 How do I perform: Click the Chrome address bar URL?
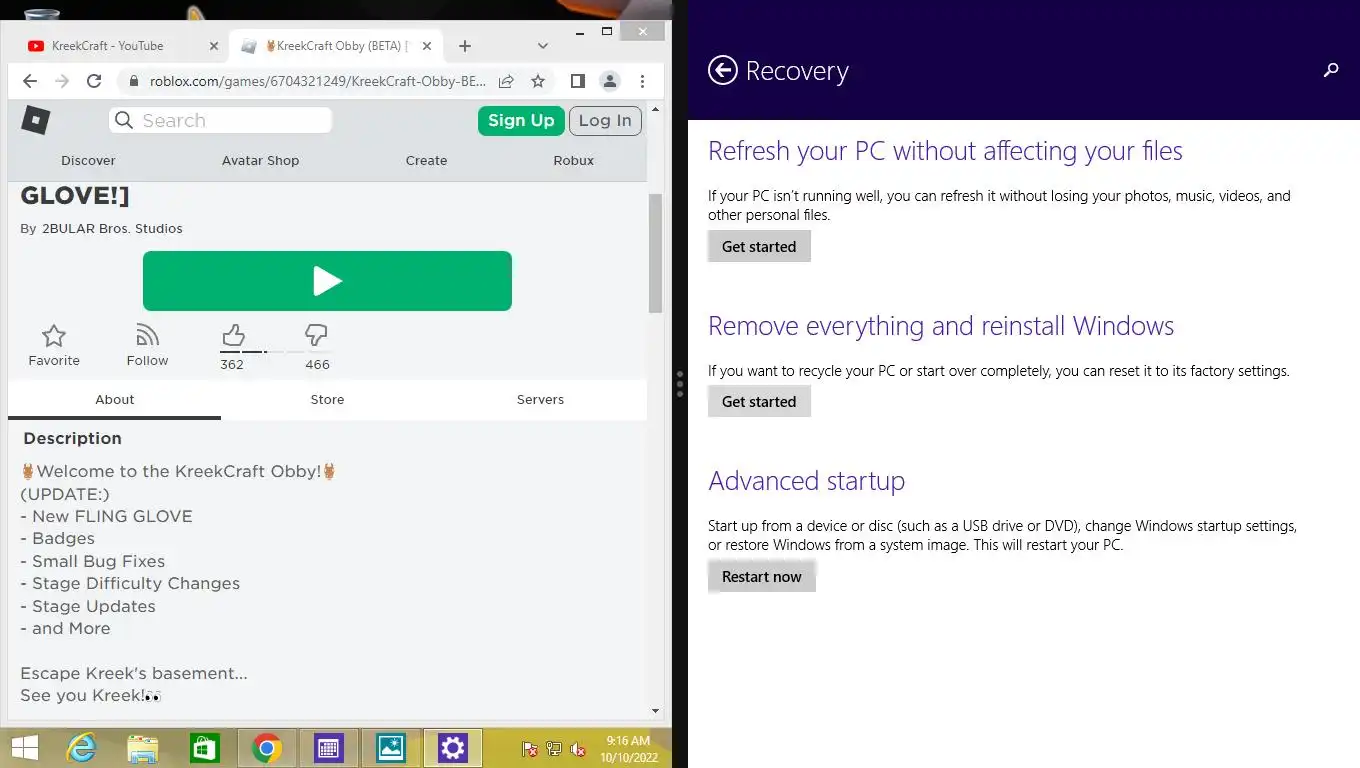pyautogui.click(x=318, y=81)
